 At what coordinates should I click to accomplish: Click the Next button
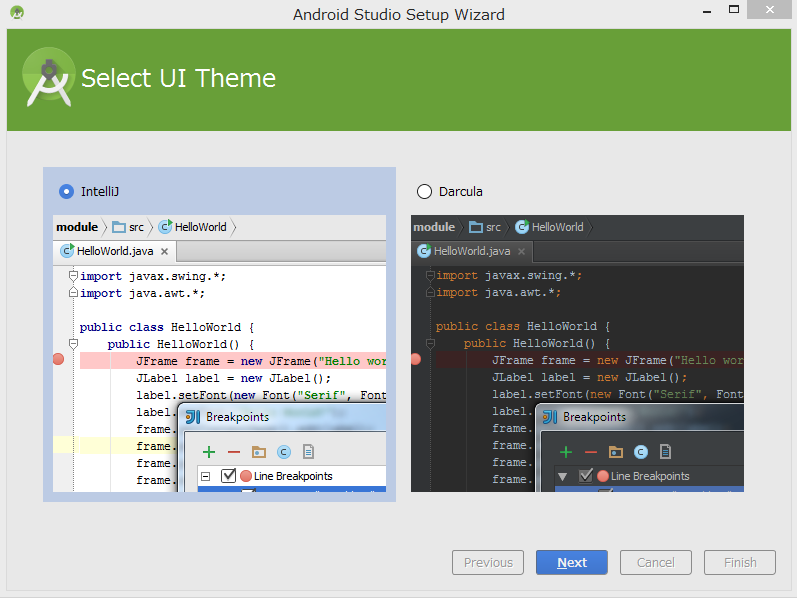click(x=572, y=562)
